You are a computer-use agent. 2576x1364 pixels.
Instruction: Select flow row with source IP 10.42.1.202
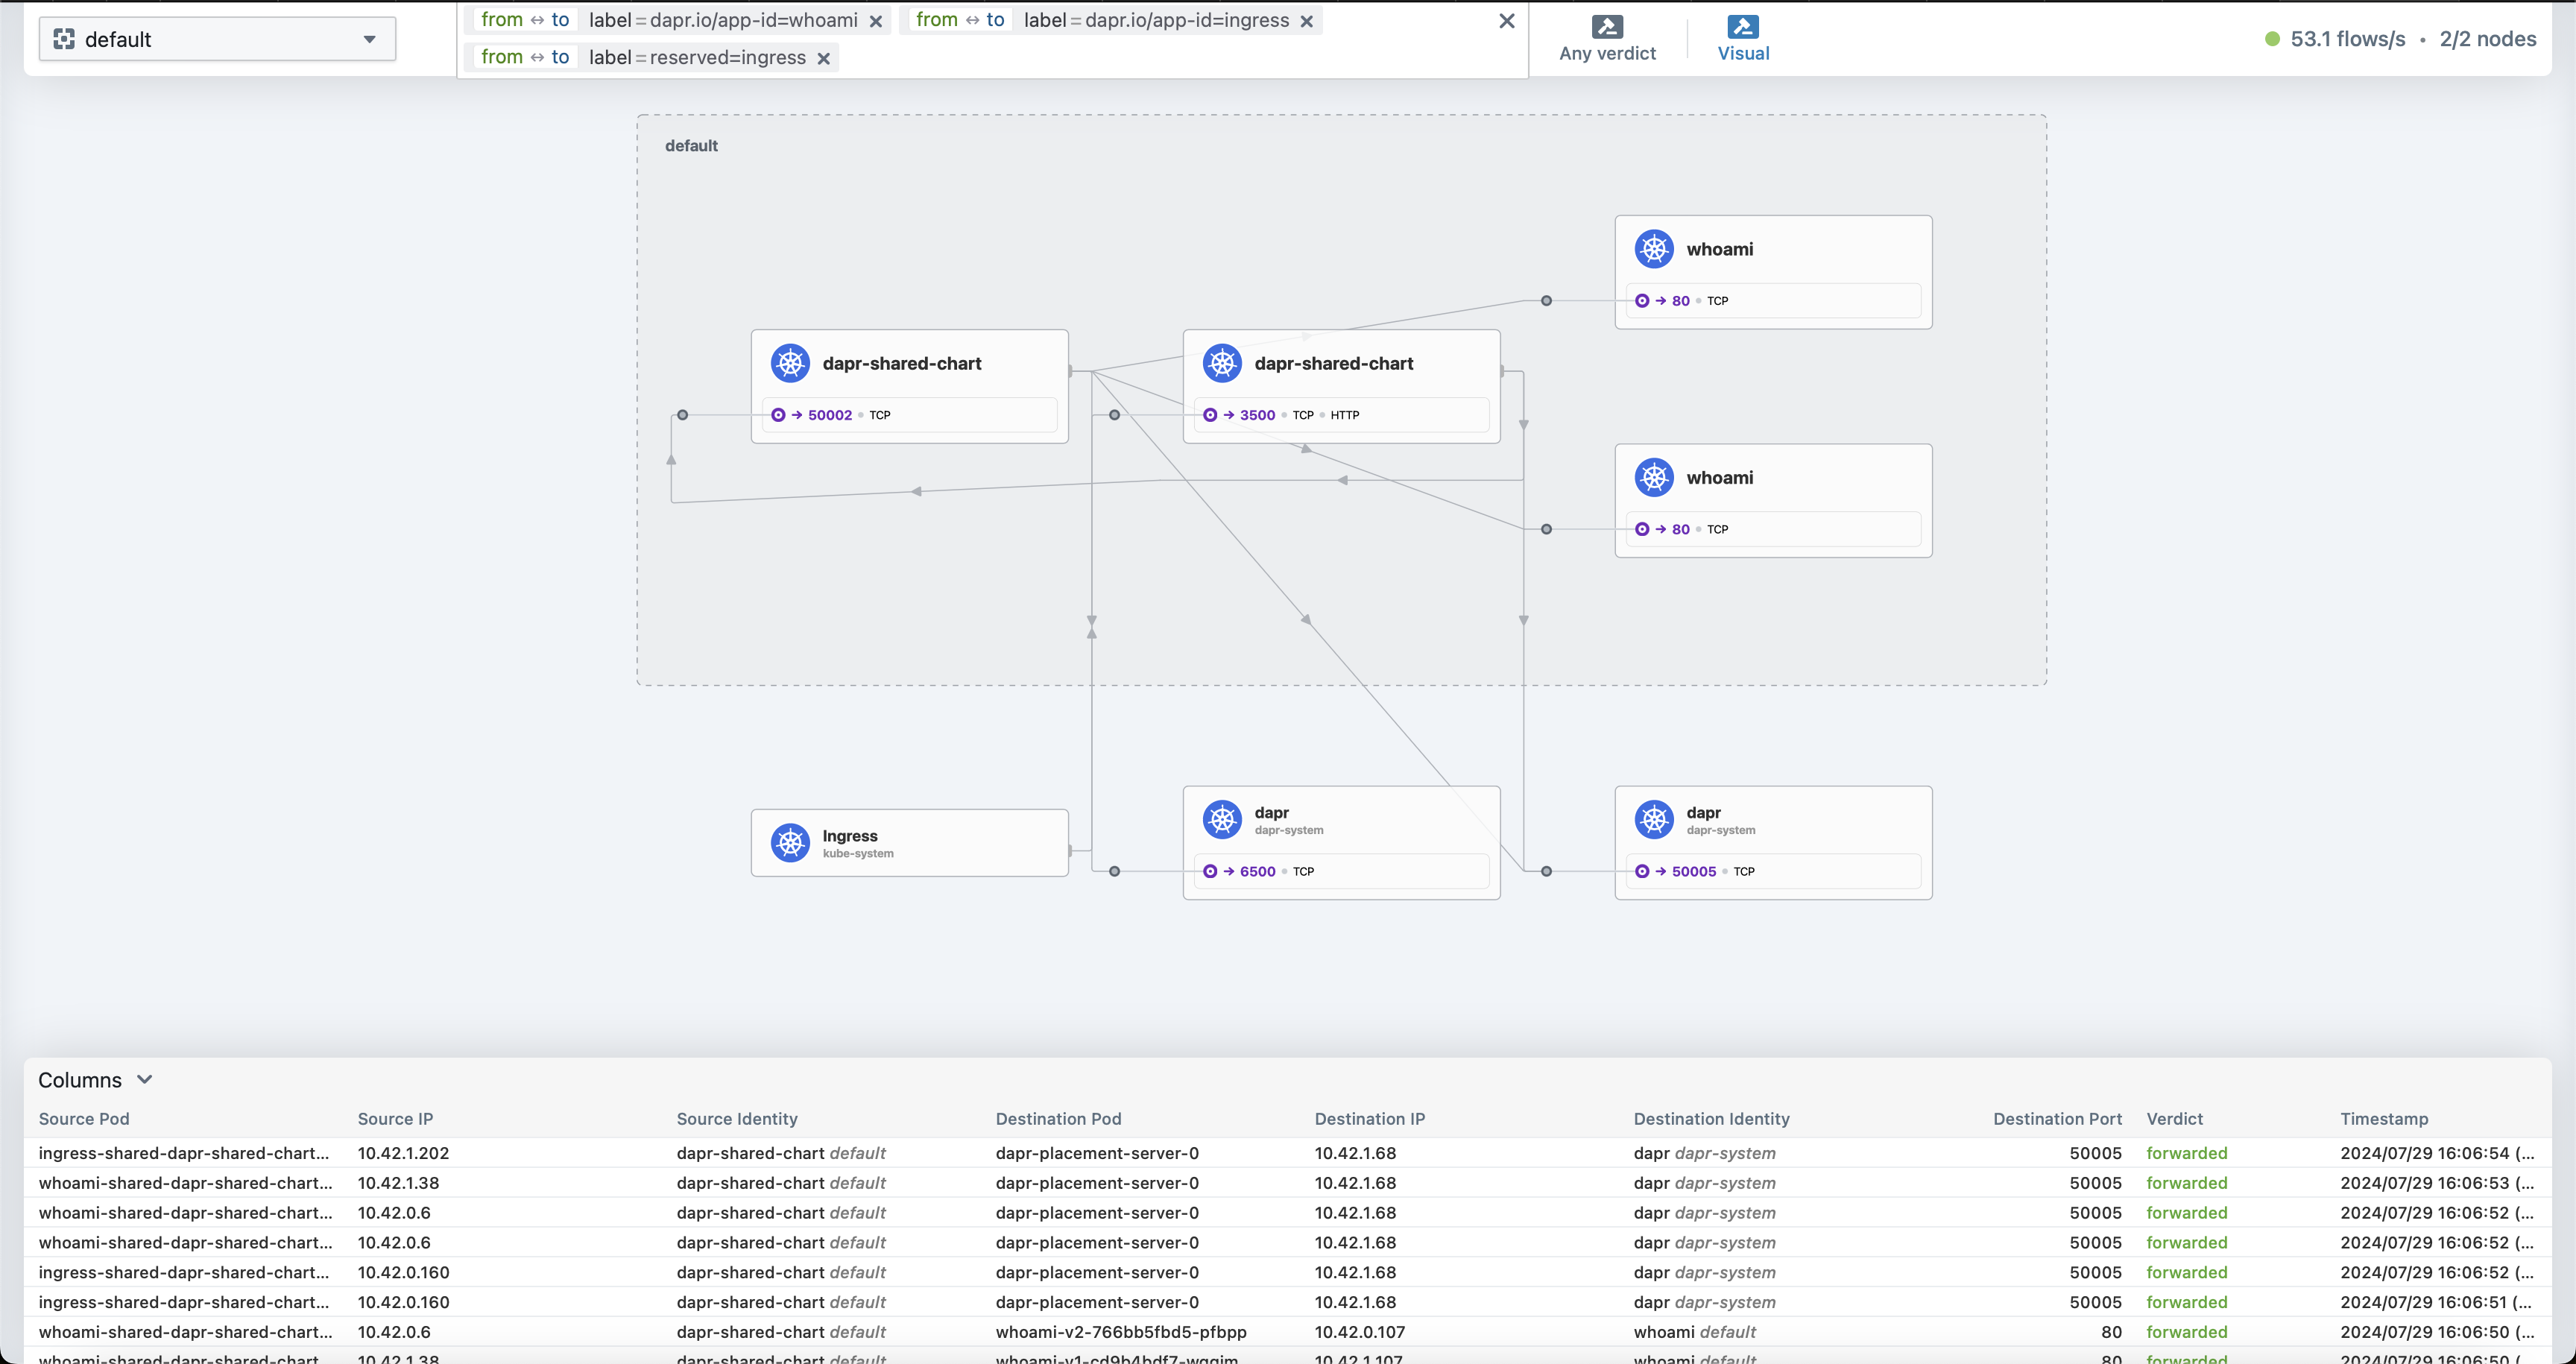pos(1287,1153)
